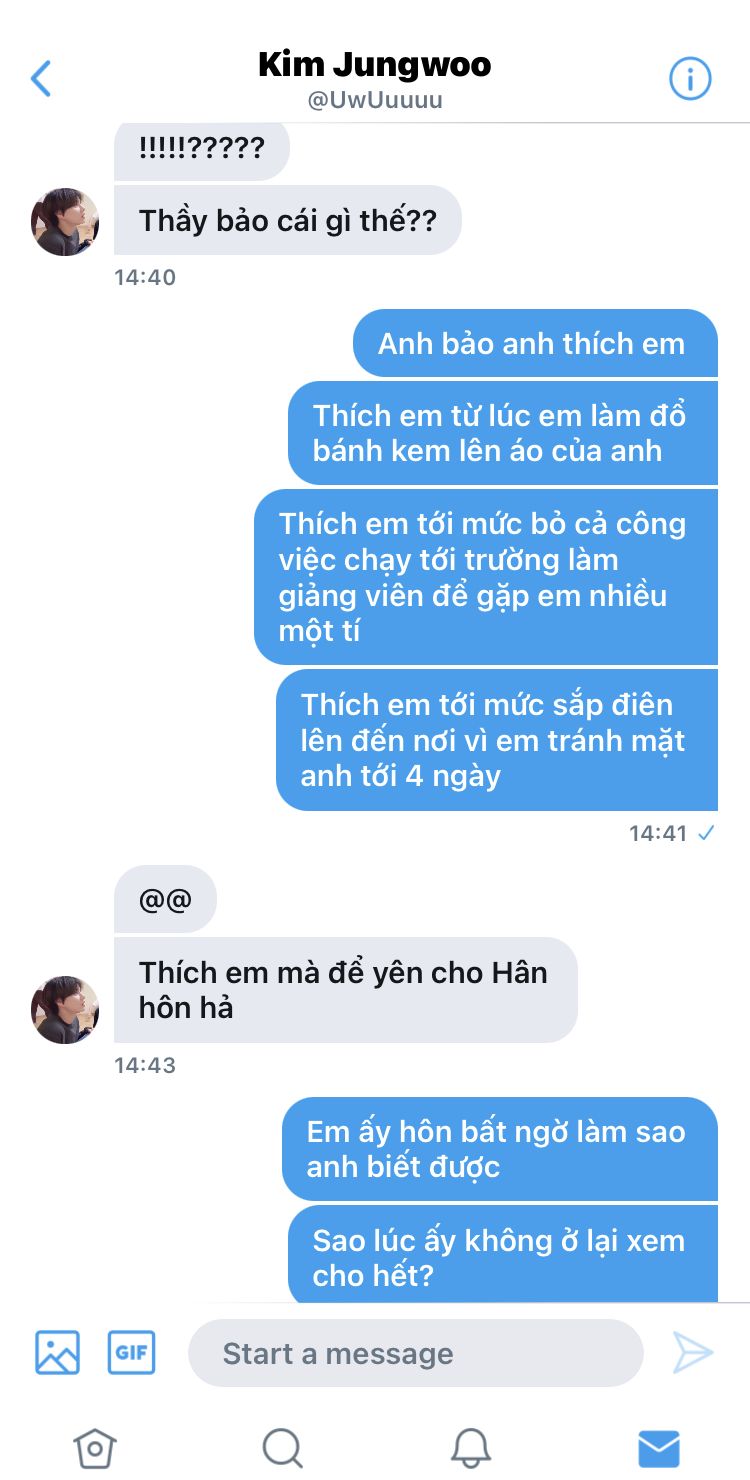Focus the Start a message field

click(x=415, y=1353)
